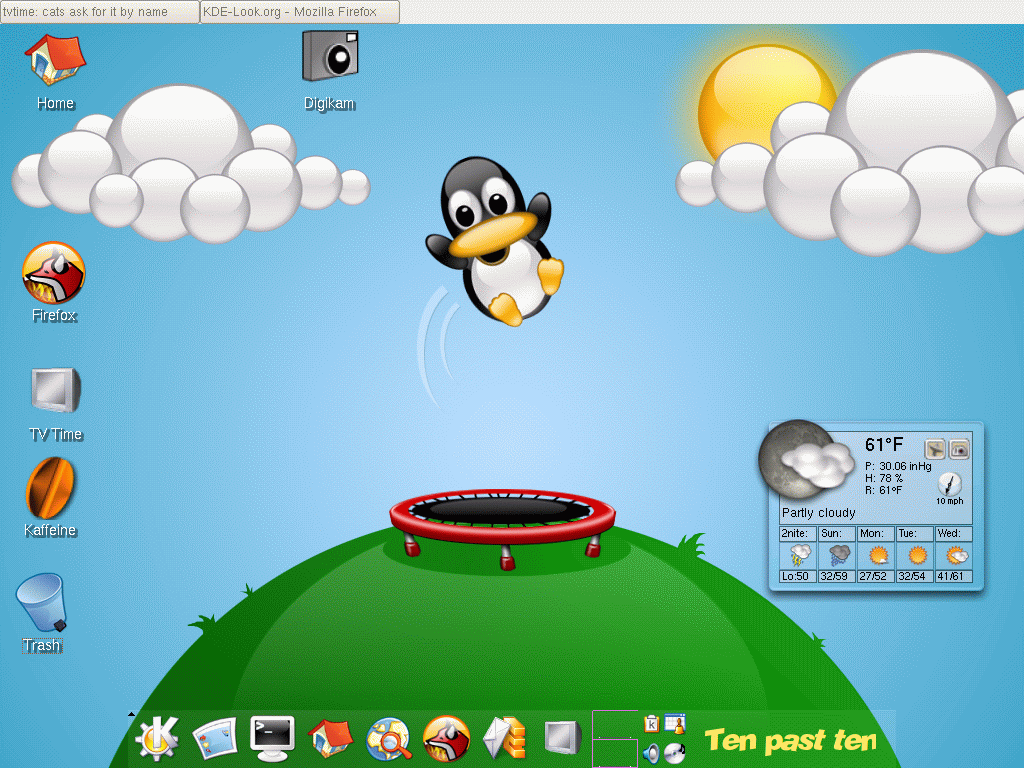This screenshot has height=768, width=1024.
Task: Open the mail client in panel
Action: pos(504,739)
